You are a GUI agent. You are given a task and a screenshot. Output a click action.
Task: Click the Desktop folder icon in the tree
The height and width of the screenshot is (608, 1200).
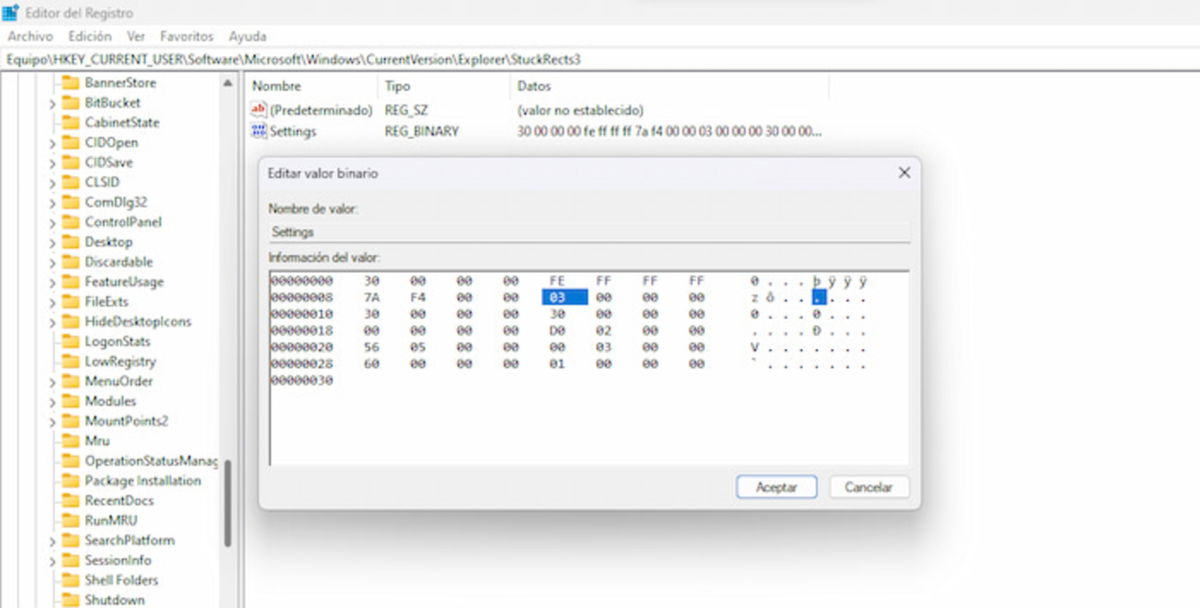tap(72, 242)
